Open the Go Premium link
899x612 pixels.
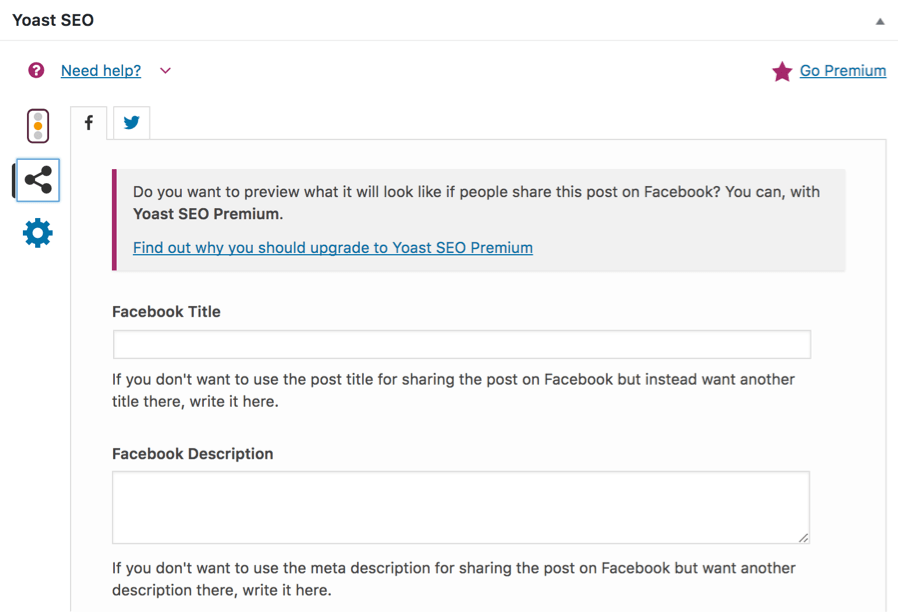843,71
